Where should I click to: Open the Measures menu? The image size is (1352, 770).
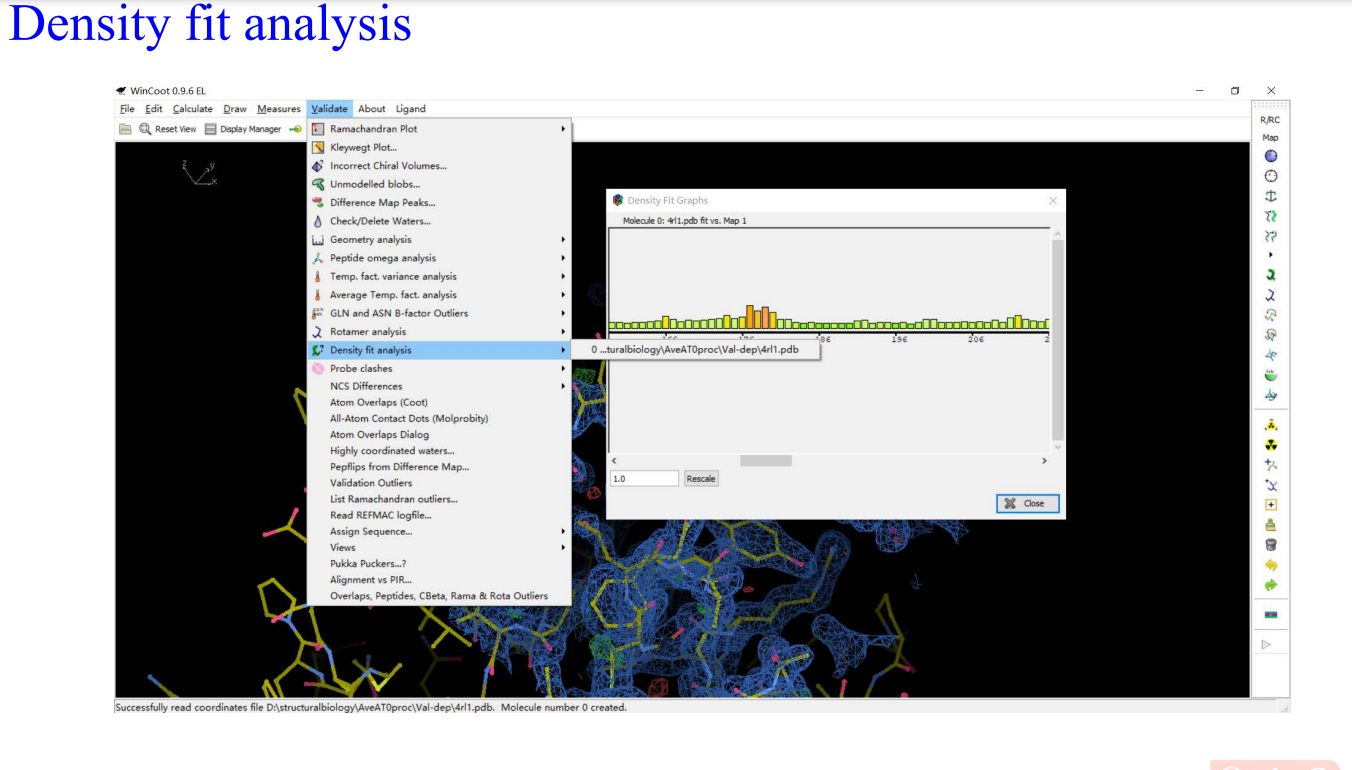tap(278, 109)
